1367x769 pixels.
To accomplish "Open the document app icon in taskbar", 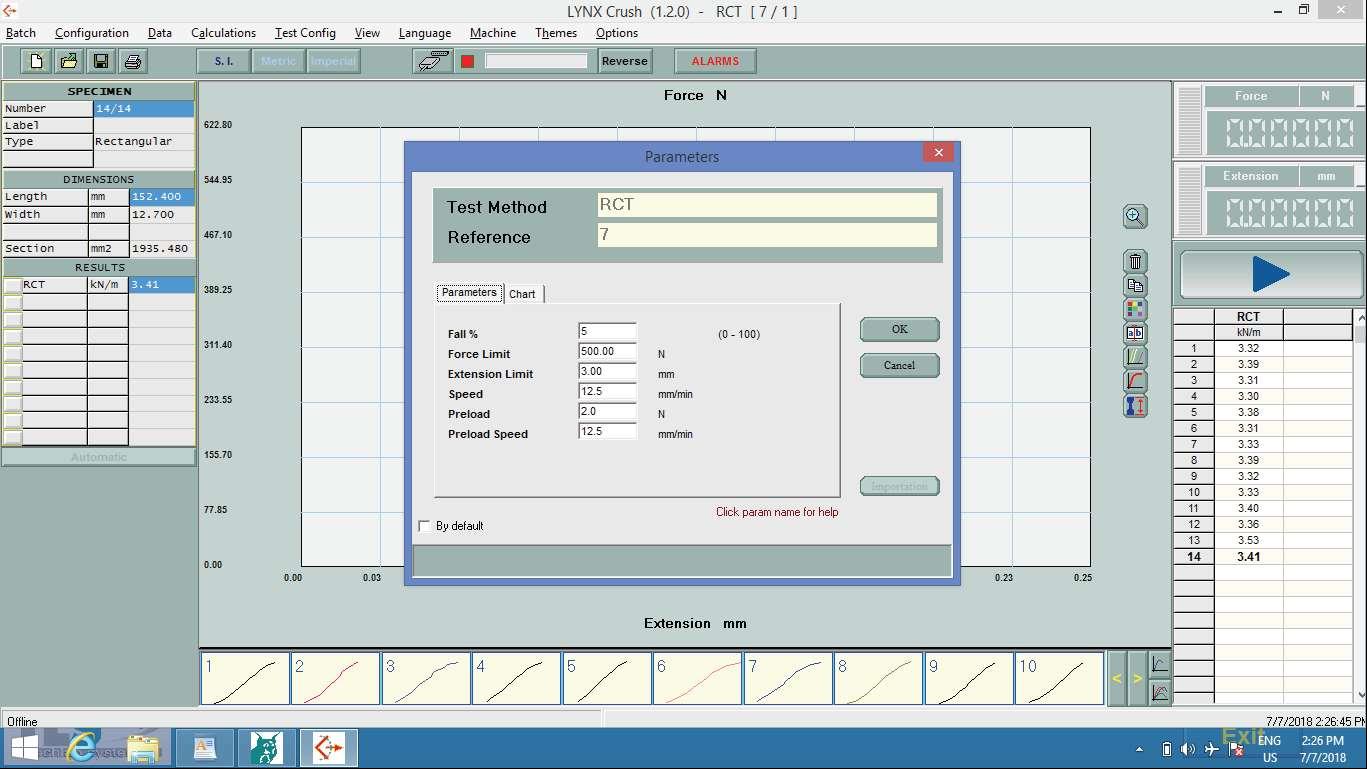I will point(205,748).
